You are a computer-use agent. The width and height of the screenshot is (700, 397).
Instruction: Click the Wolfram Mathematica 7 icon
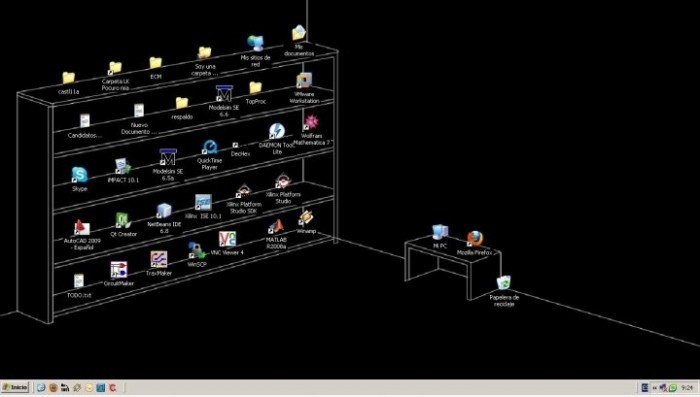coord(311,122)
